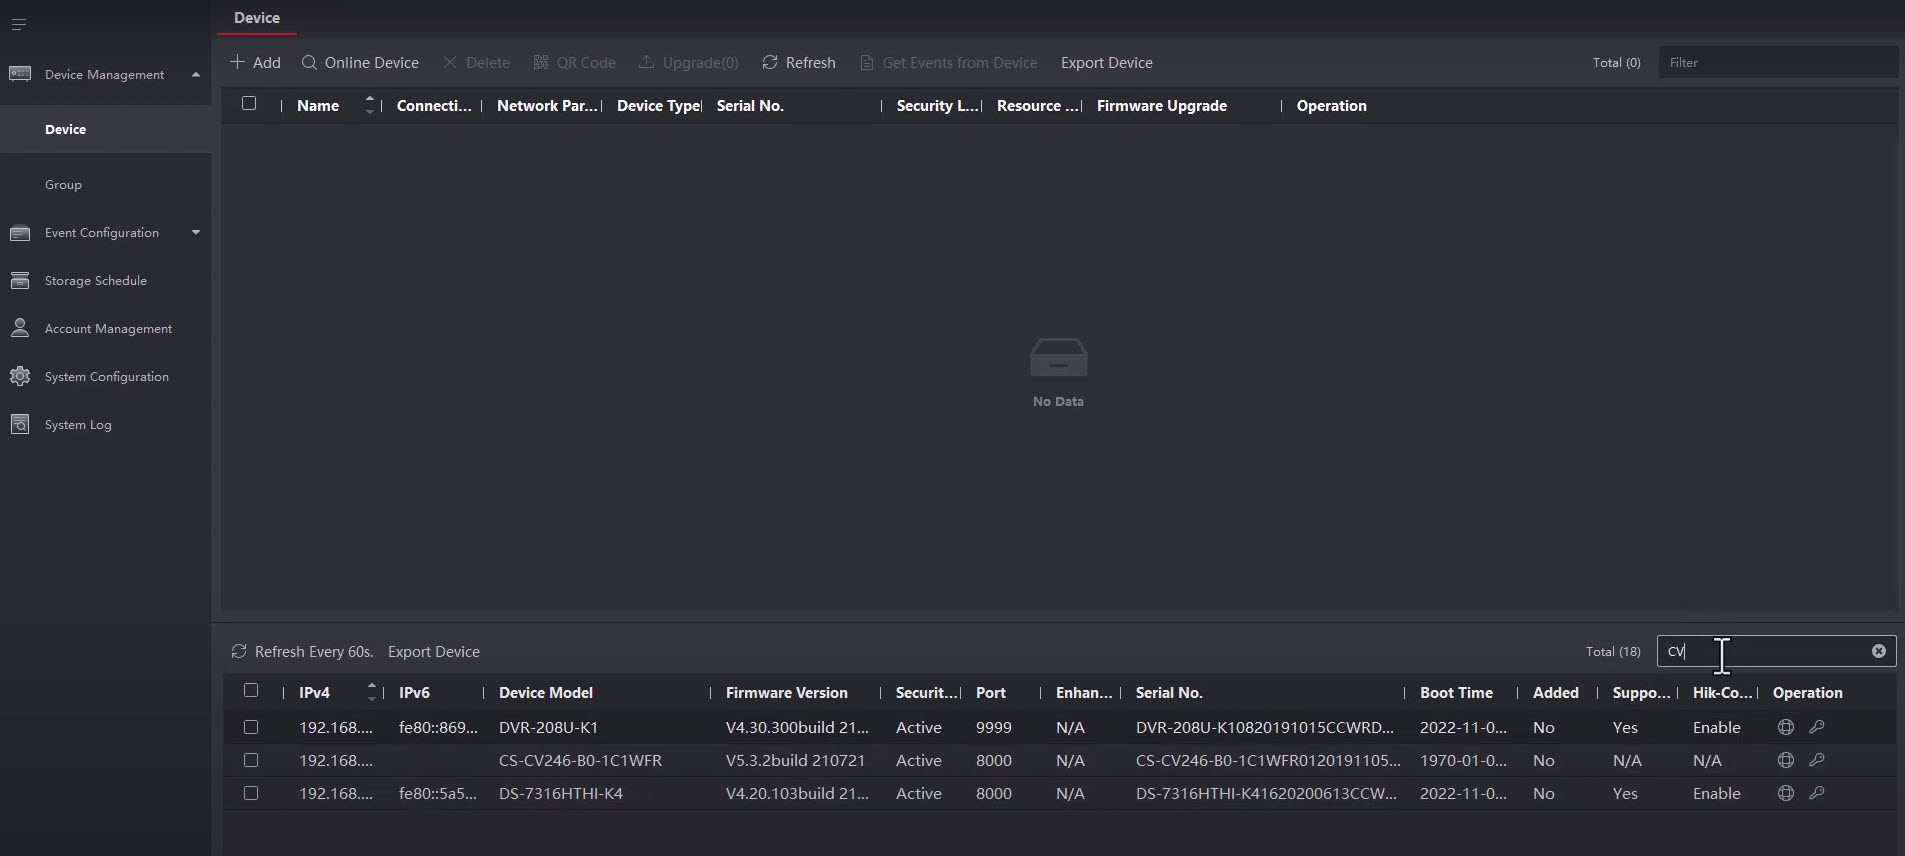Expand the Event Configuration menu
The width and height of the screenshot is (1905, 856).
196,233
